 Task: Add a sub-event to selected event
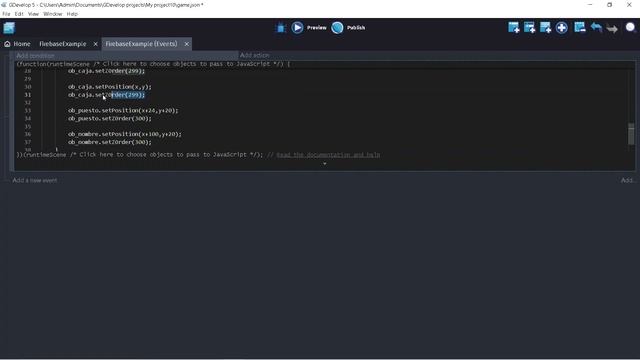click(529, 27)
